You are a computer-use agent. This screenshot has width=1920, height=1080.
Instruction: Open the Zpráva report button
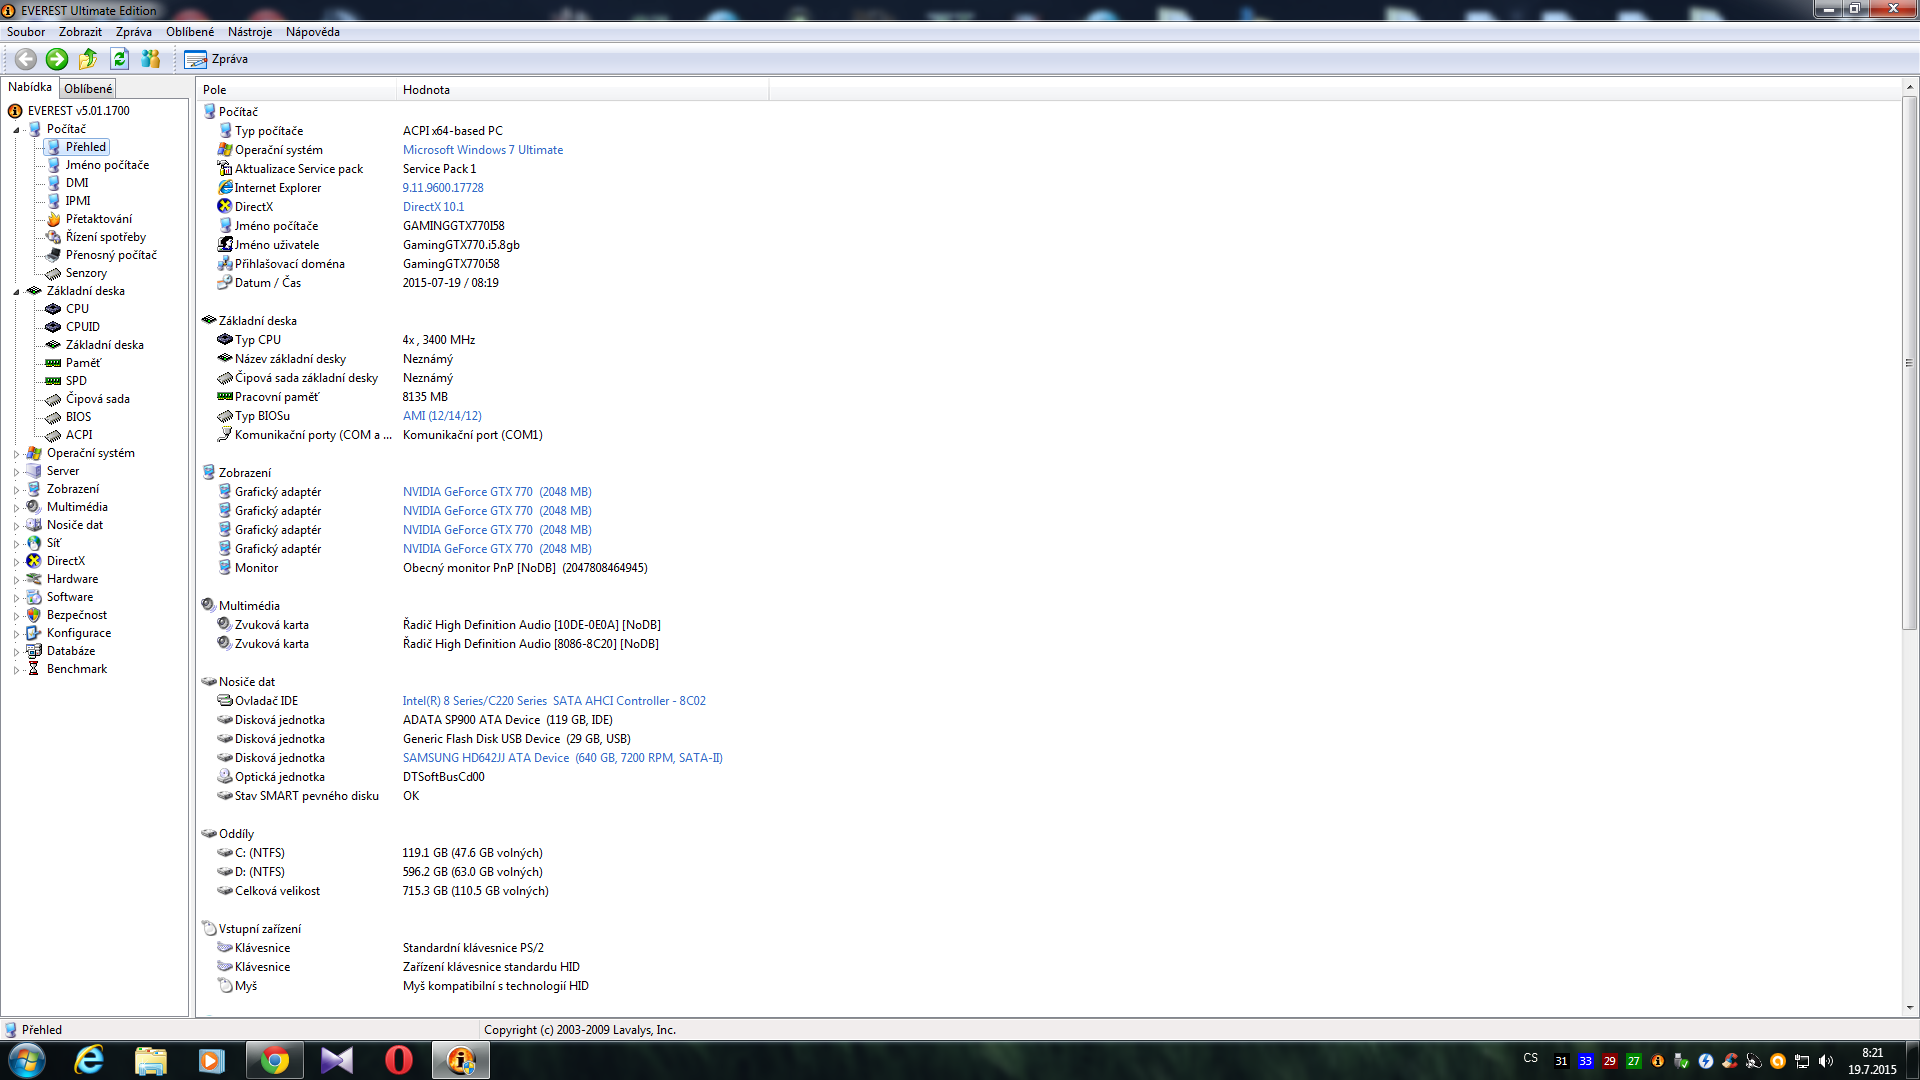217,59
